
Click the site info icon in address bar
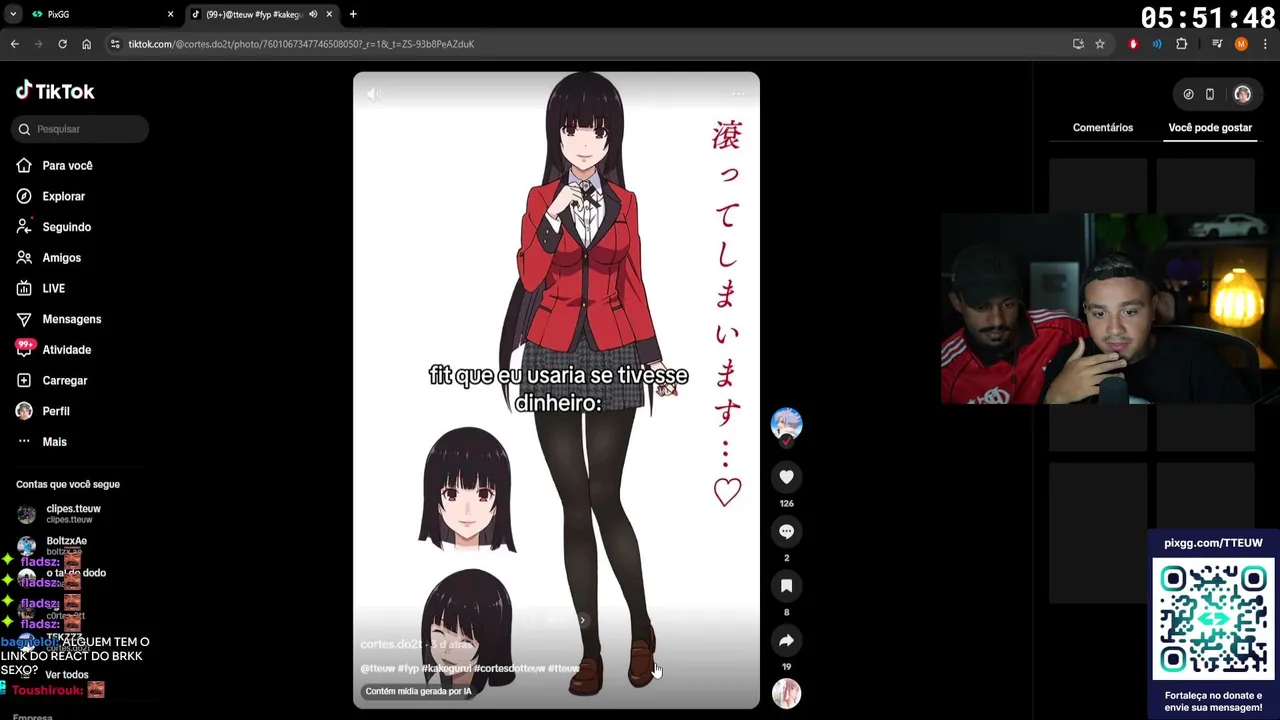tap(115, 44)
